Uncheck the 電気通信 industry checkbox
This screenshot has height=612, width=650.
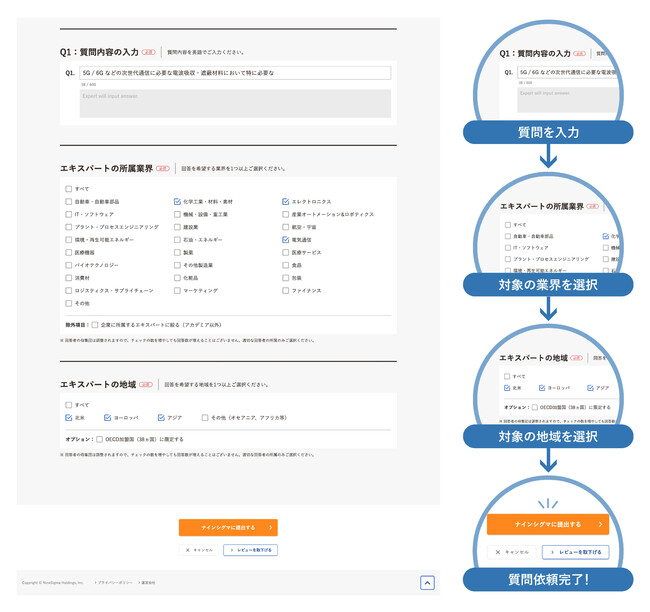pyautogui.click(x=285, y=240)
